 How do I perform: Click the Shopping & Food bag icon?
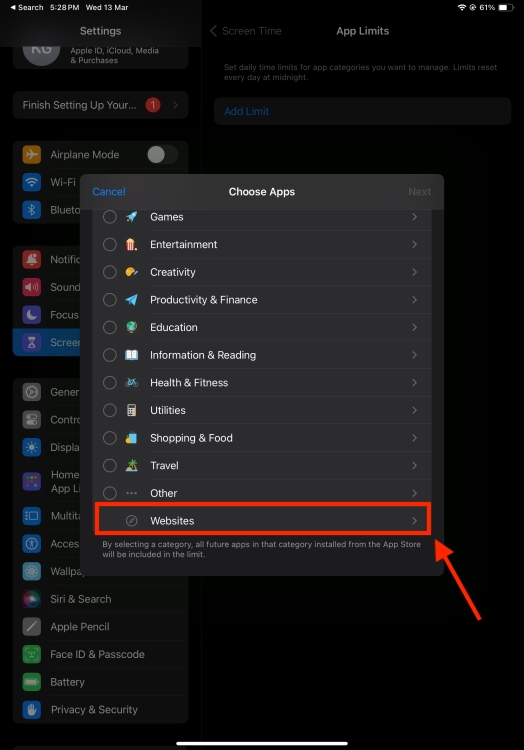[131, 438]
